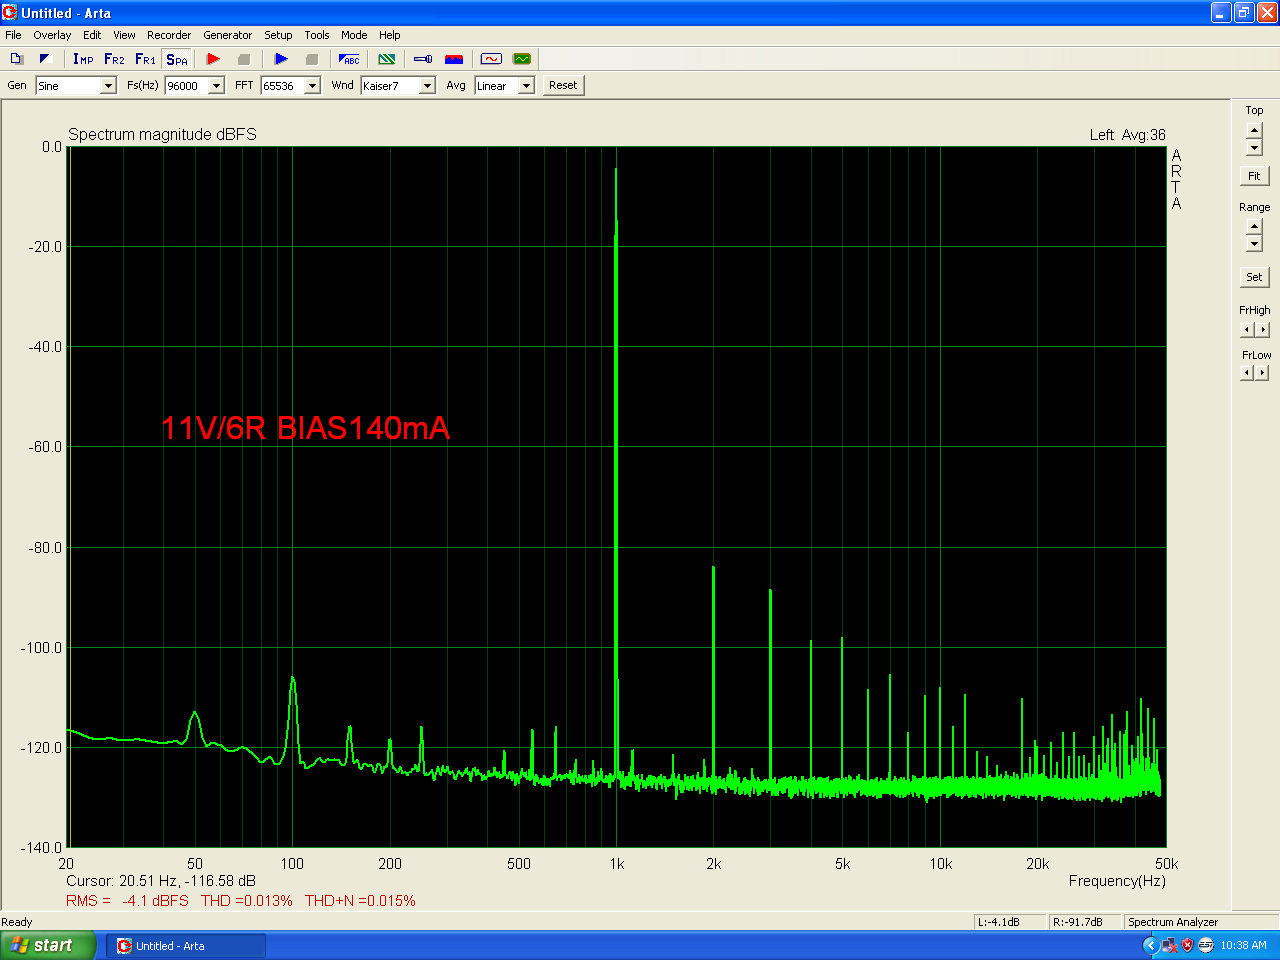Click the Set button

(x=1254, y=277)
